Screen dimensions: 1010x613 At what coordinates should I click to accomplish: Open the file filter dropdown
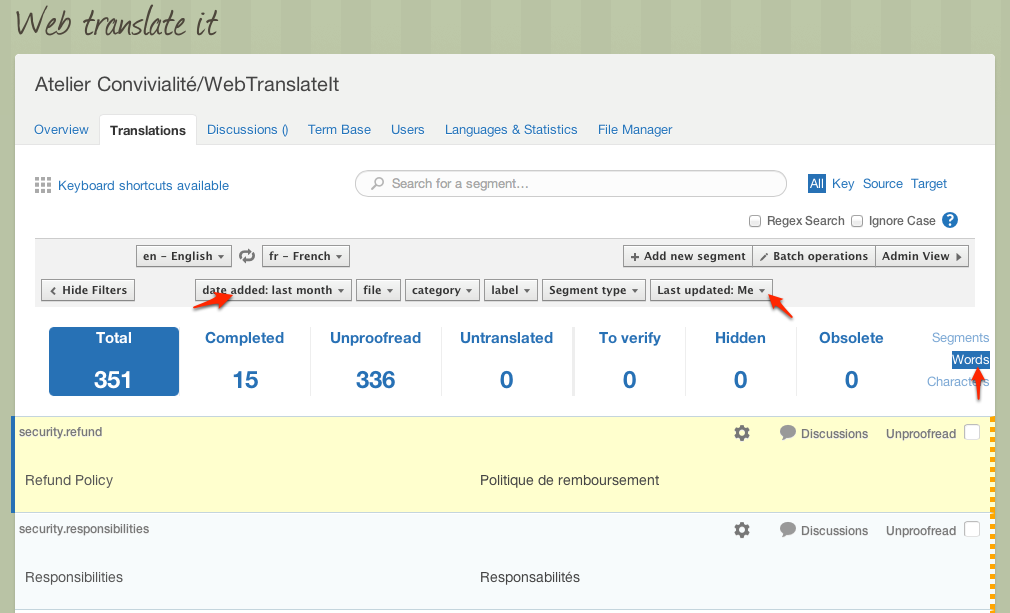pos(378,290)
